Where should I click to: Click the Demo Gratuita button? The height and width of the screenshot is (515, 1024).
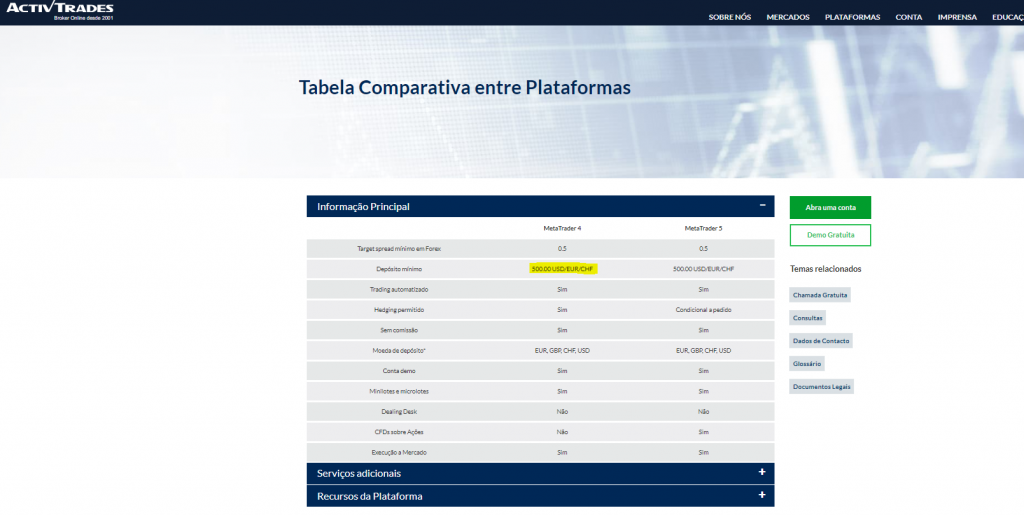coord(830,235)
